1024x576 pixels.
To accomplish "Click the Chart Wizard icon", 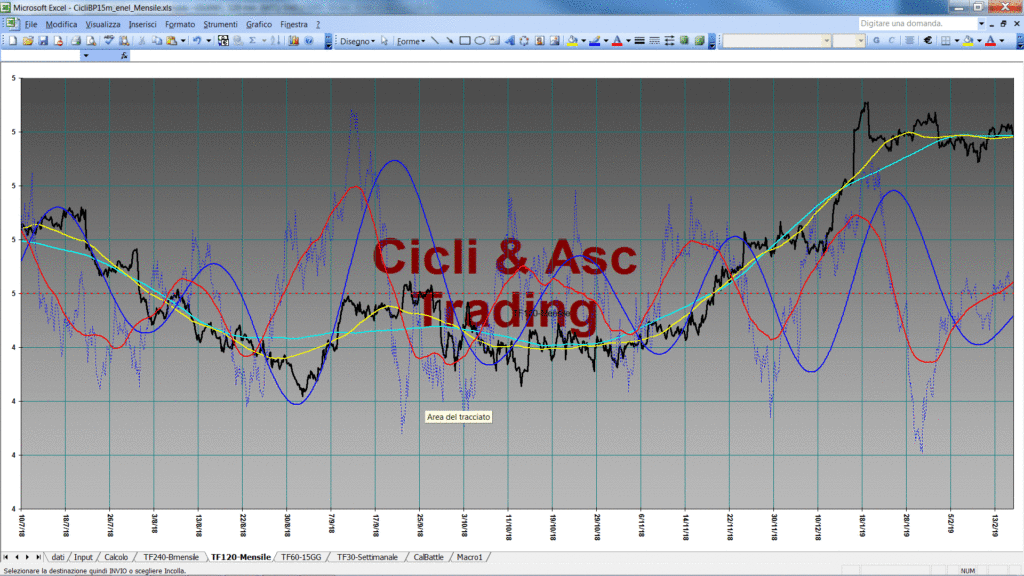I will [x=294, y=40].
